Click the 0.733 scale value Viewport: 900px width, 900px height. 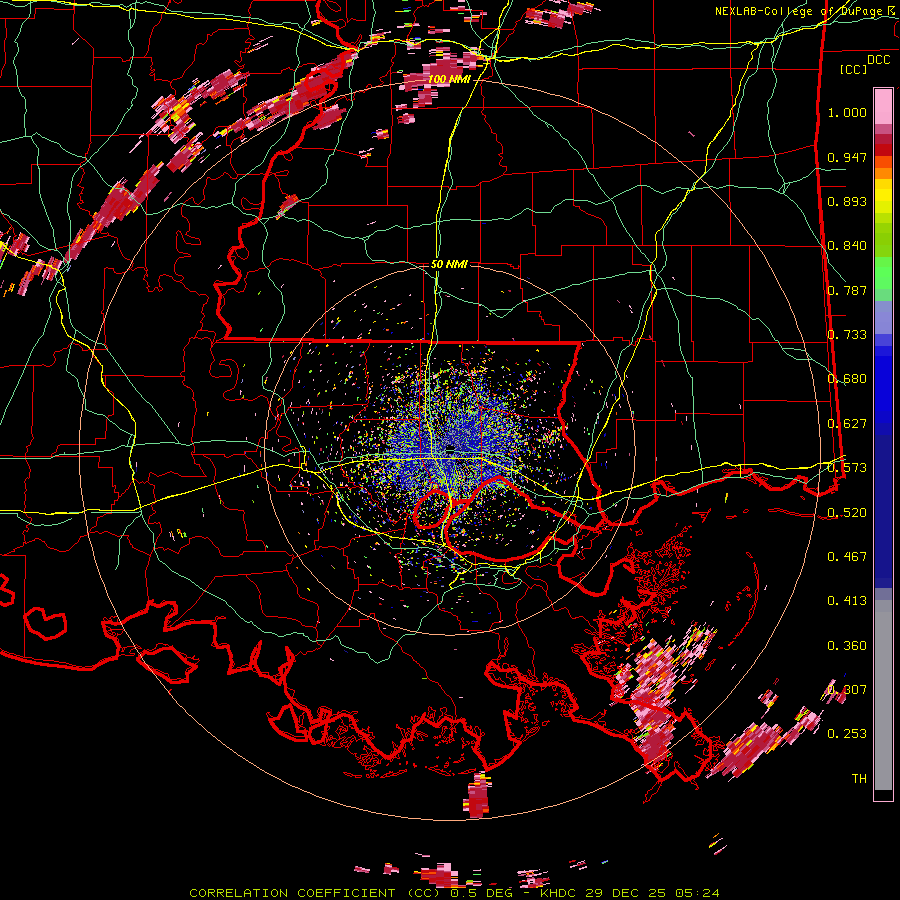(847, 335)
